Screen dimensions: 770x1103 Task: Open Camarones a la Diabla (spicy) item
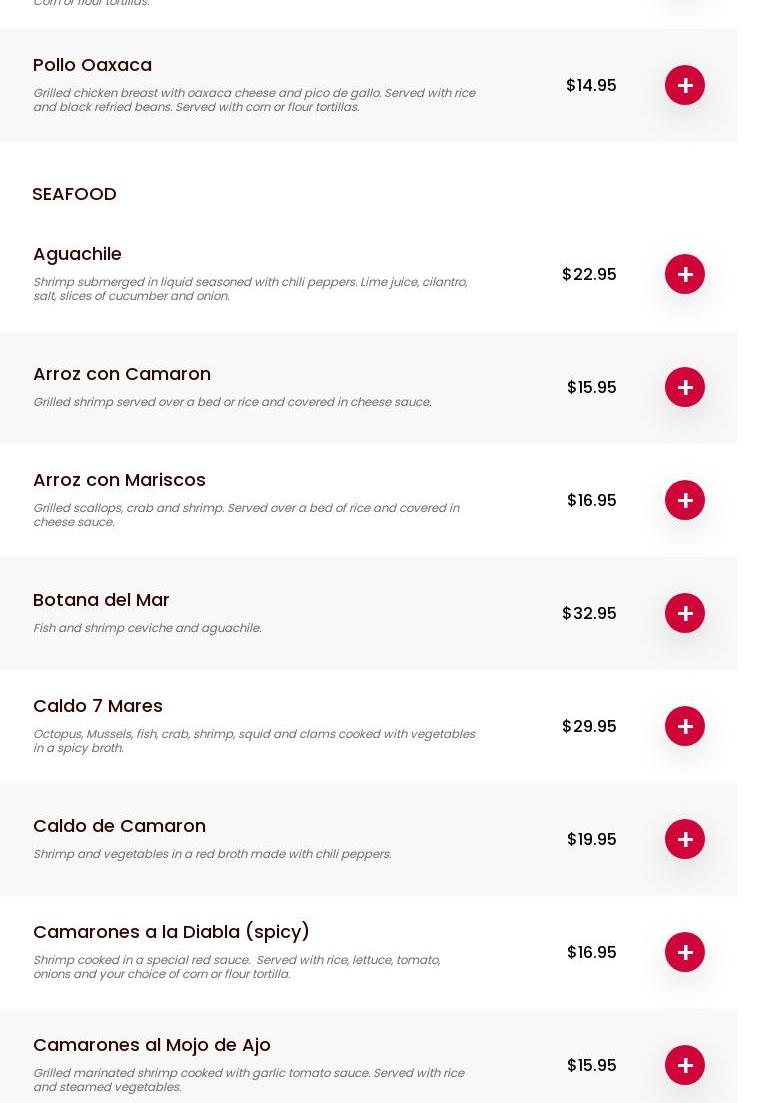tap(171, 932)
